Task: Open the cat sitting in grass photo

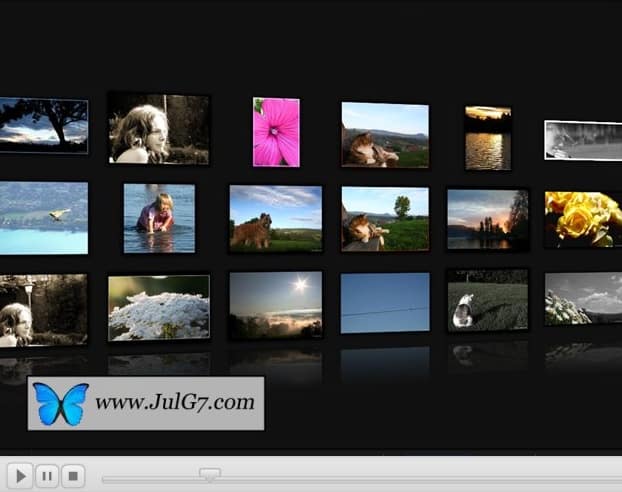Action: click(x=488, y=300)
